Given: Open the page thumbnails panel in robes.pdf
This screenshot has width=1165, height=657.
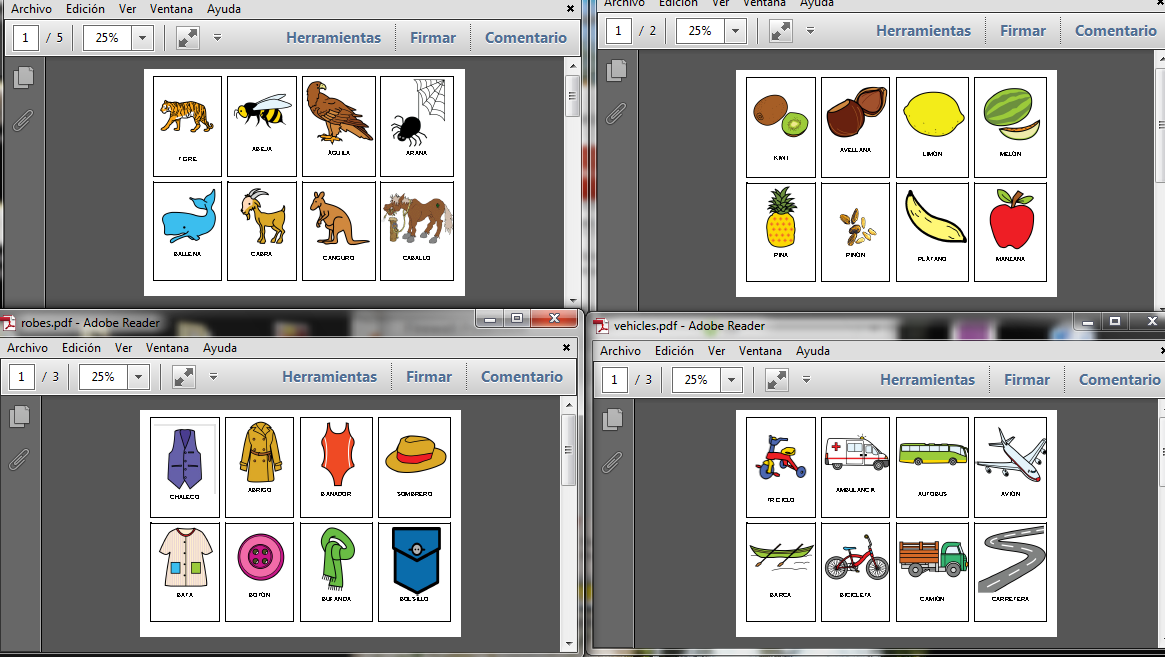Looking at the screenshot, I should 20,414.
